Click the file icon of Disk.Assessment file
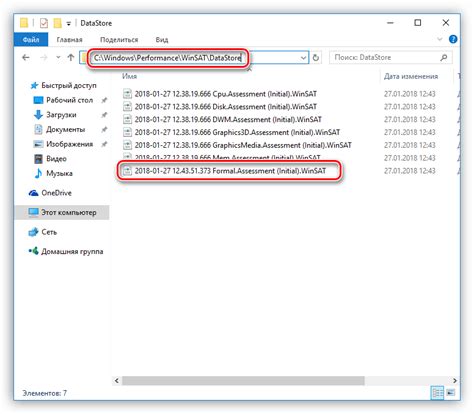The image size is (474, 414). pos(127,107)
